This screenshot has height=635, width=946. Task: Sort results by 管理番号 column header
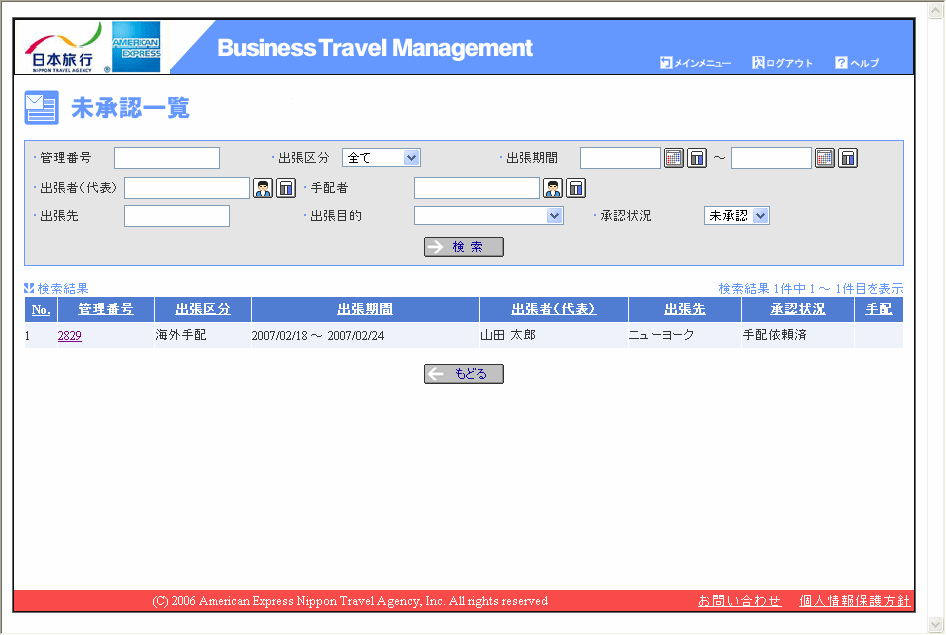tap(106, 309)
